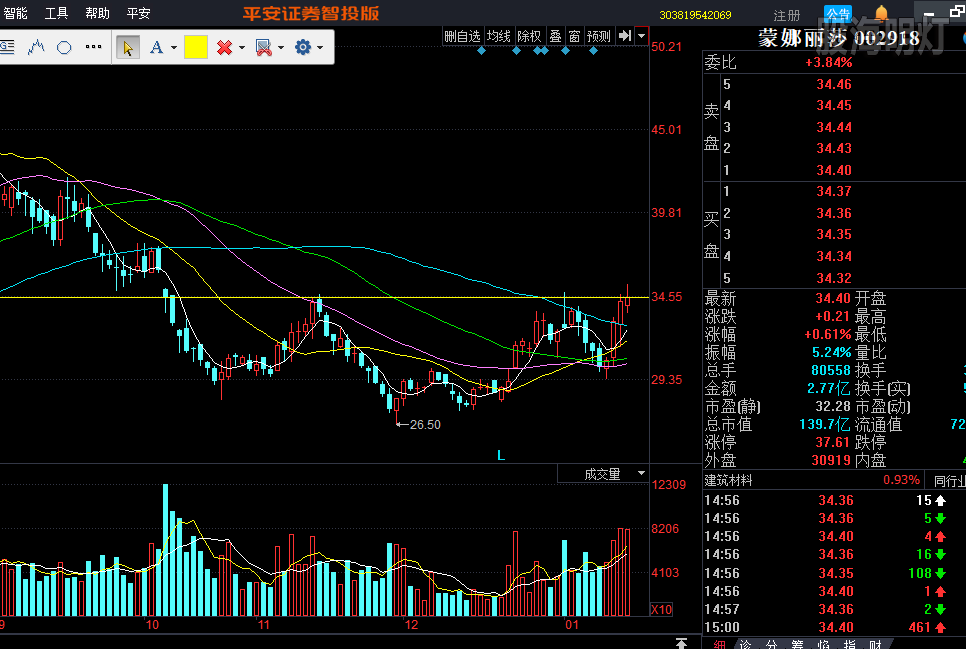Click the 删自选 button
Viewport: 966px width, 649px height.
[462, 36]
